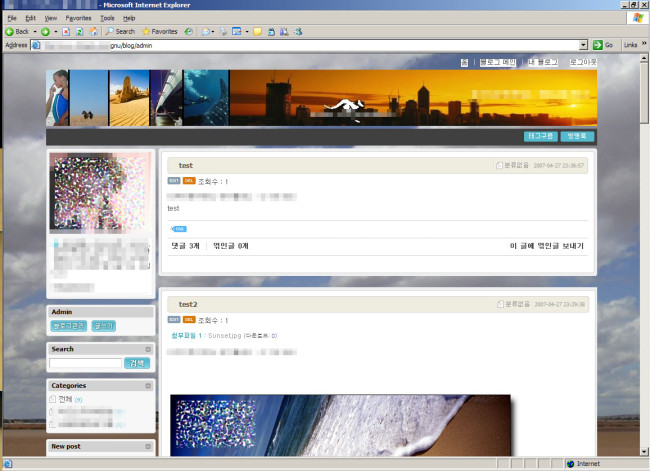The image size is (650, 471).
Task: Click the Edit page toolbar icon
Action: [x=237, y=32]
